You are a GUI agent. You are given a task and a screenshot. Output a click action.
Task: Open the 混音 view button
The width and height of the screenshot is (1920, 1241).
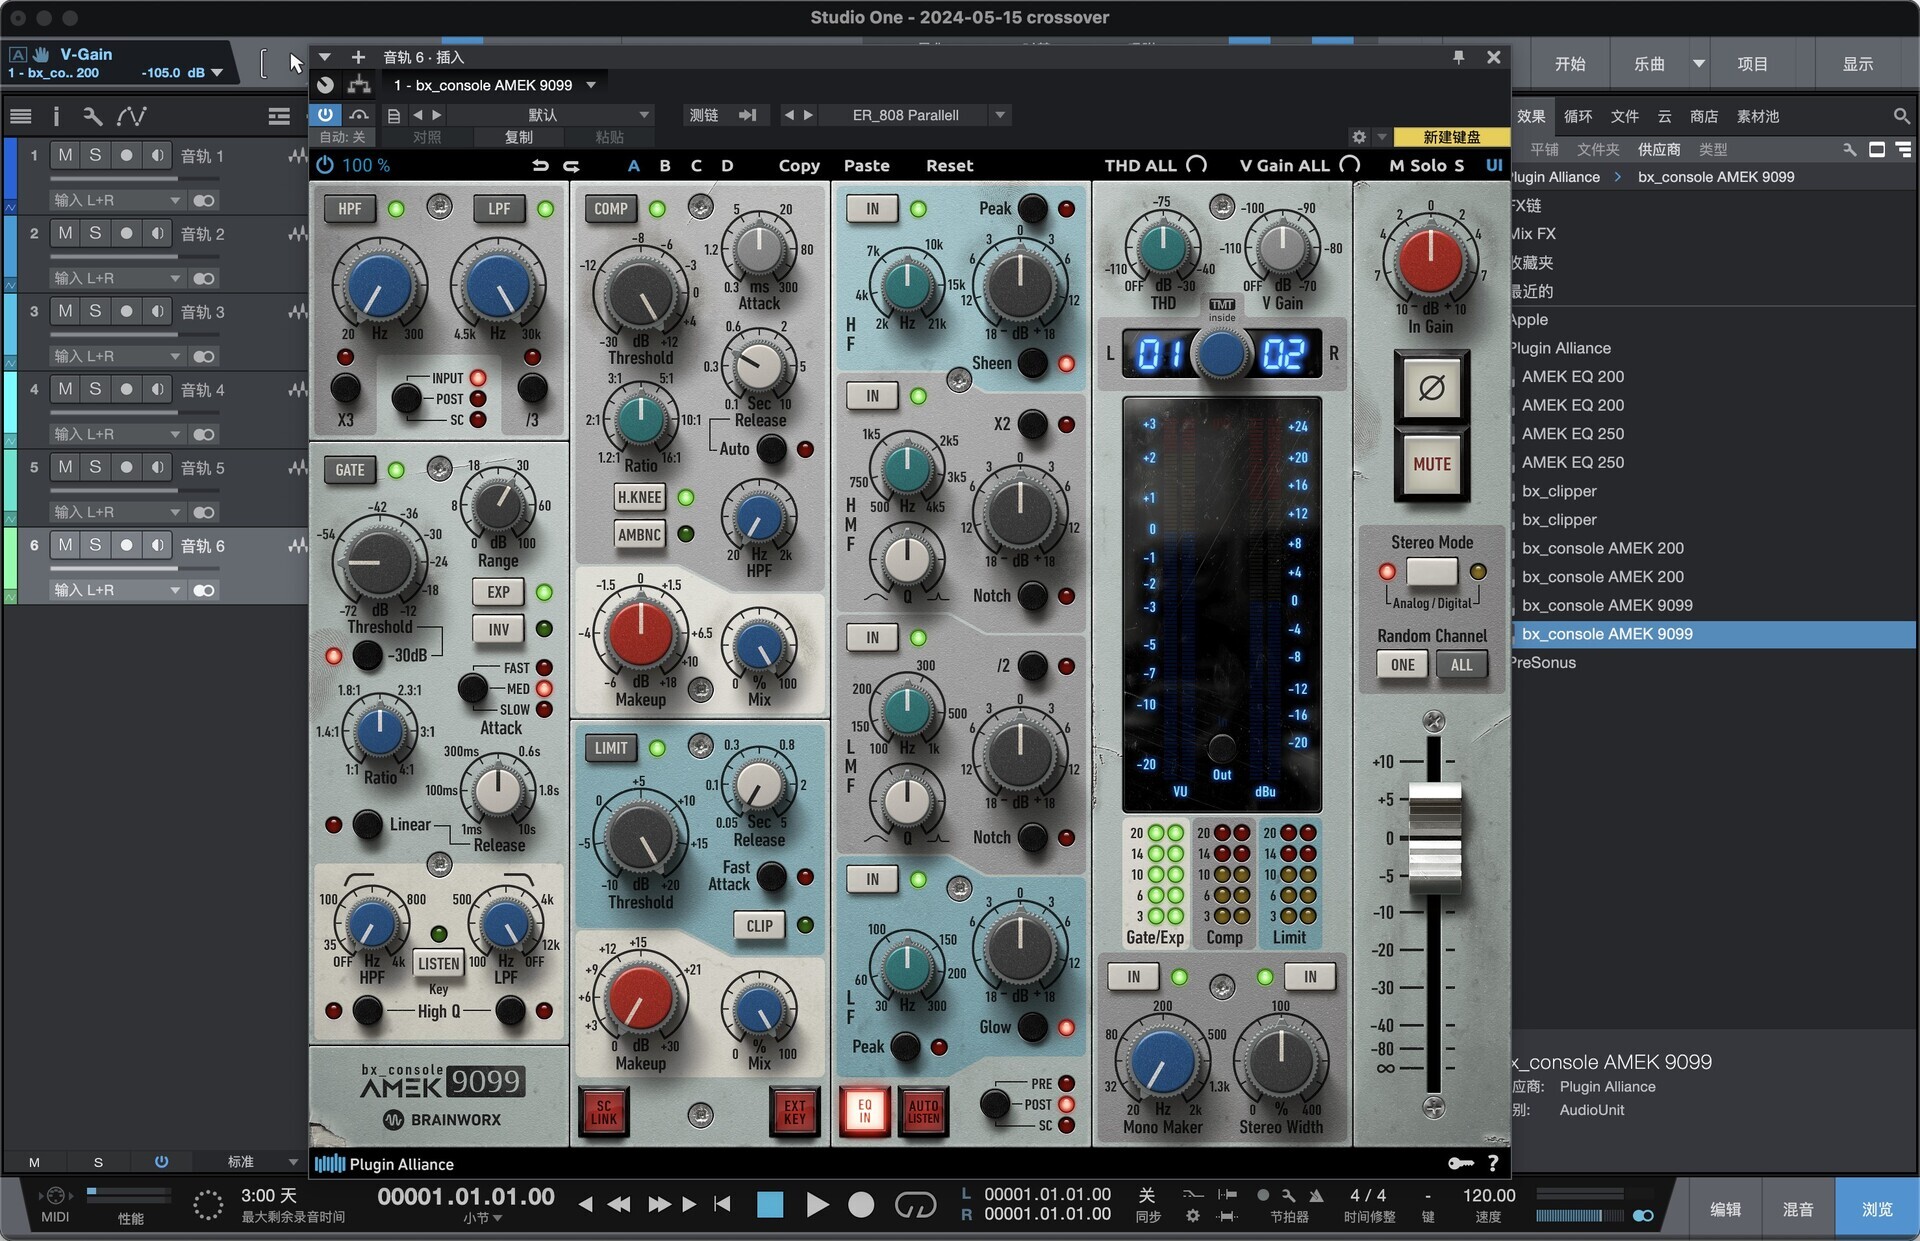click(1798, 1209)
